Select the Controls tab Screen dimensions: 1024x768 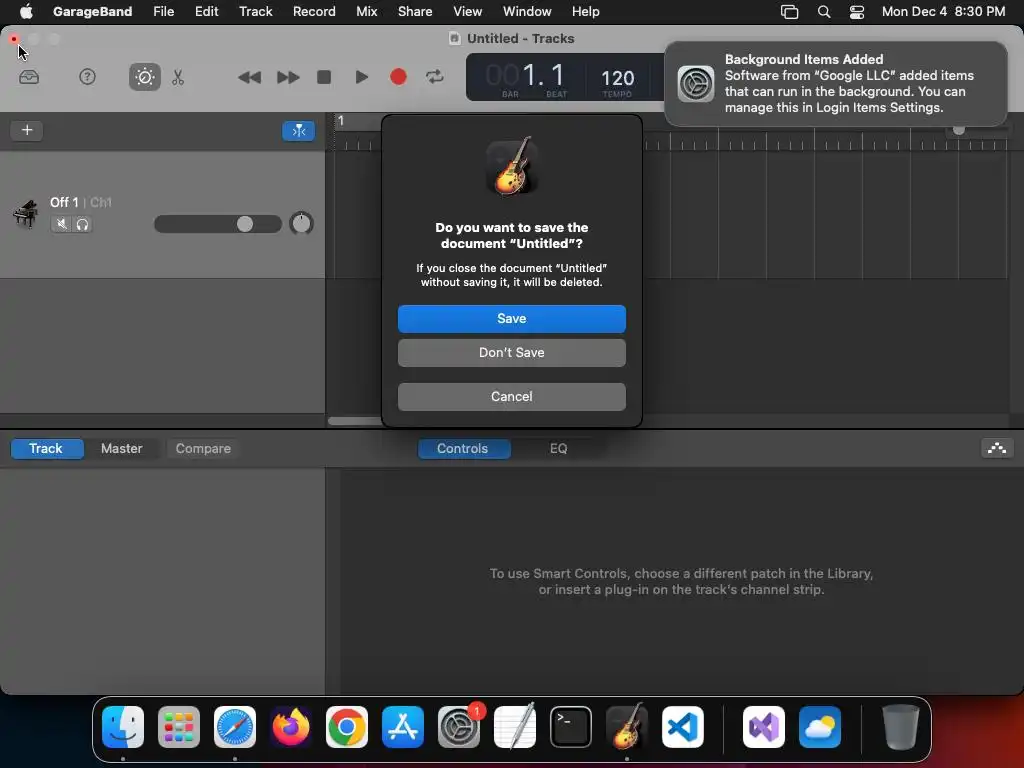(x=464, y=449)
